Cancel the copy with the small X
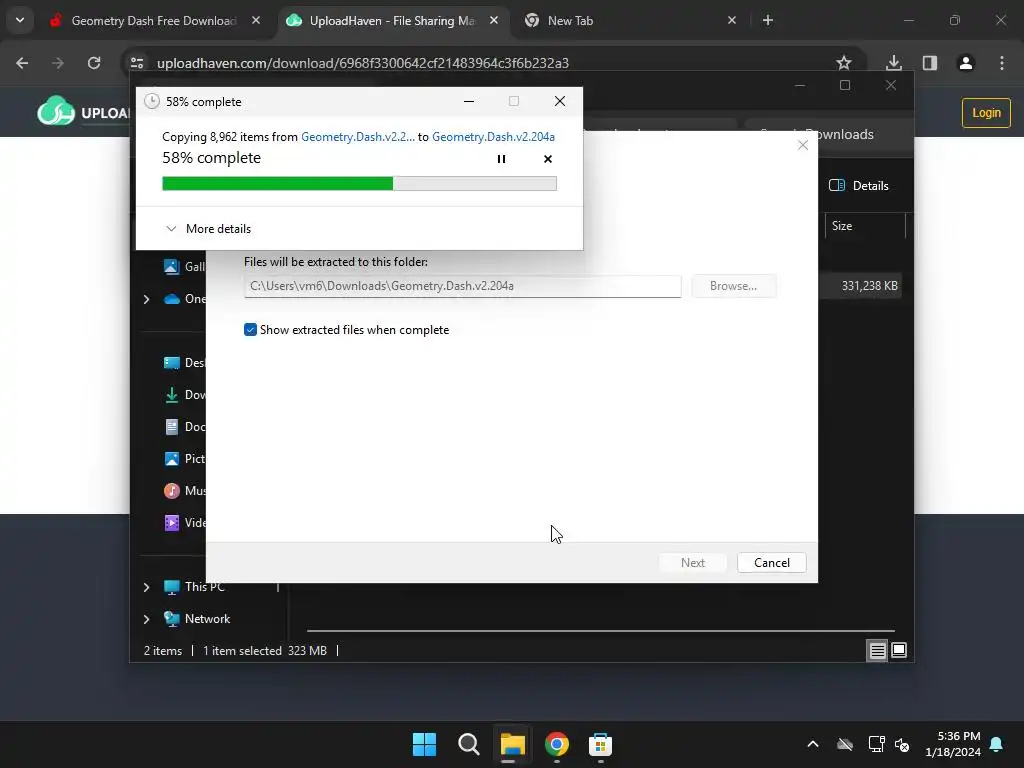This screenshot has width=1024, height=768. click(x=547, y=159)
